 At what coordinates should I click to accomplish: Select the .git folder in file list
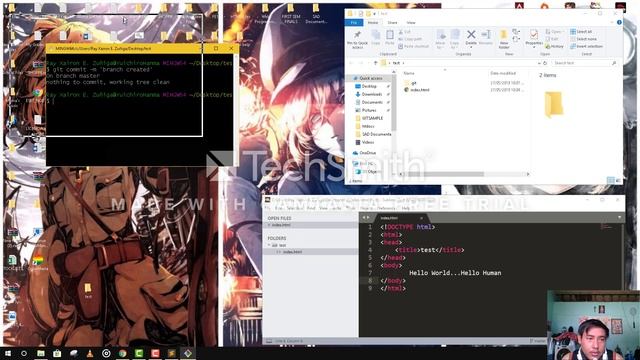coord(410,83)
